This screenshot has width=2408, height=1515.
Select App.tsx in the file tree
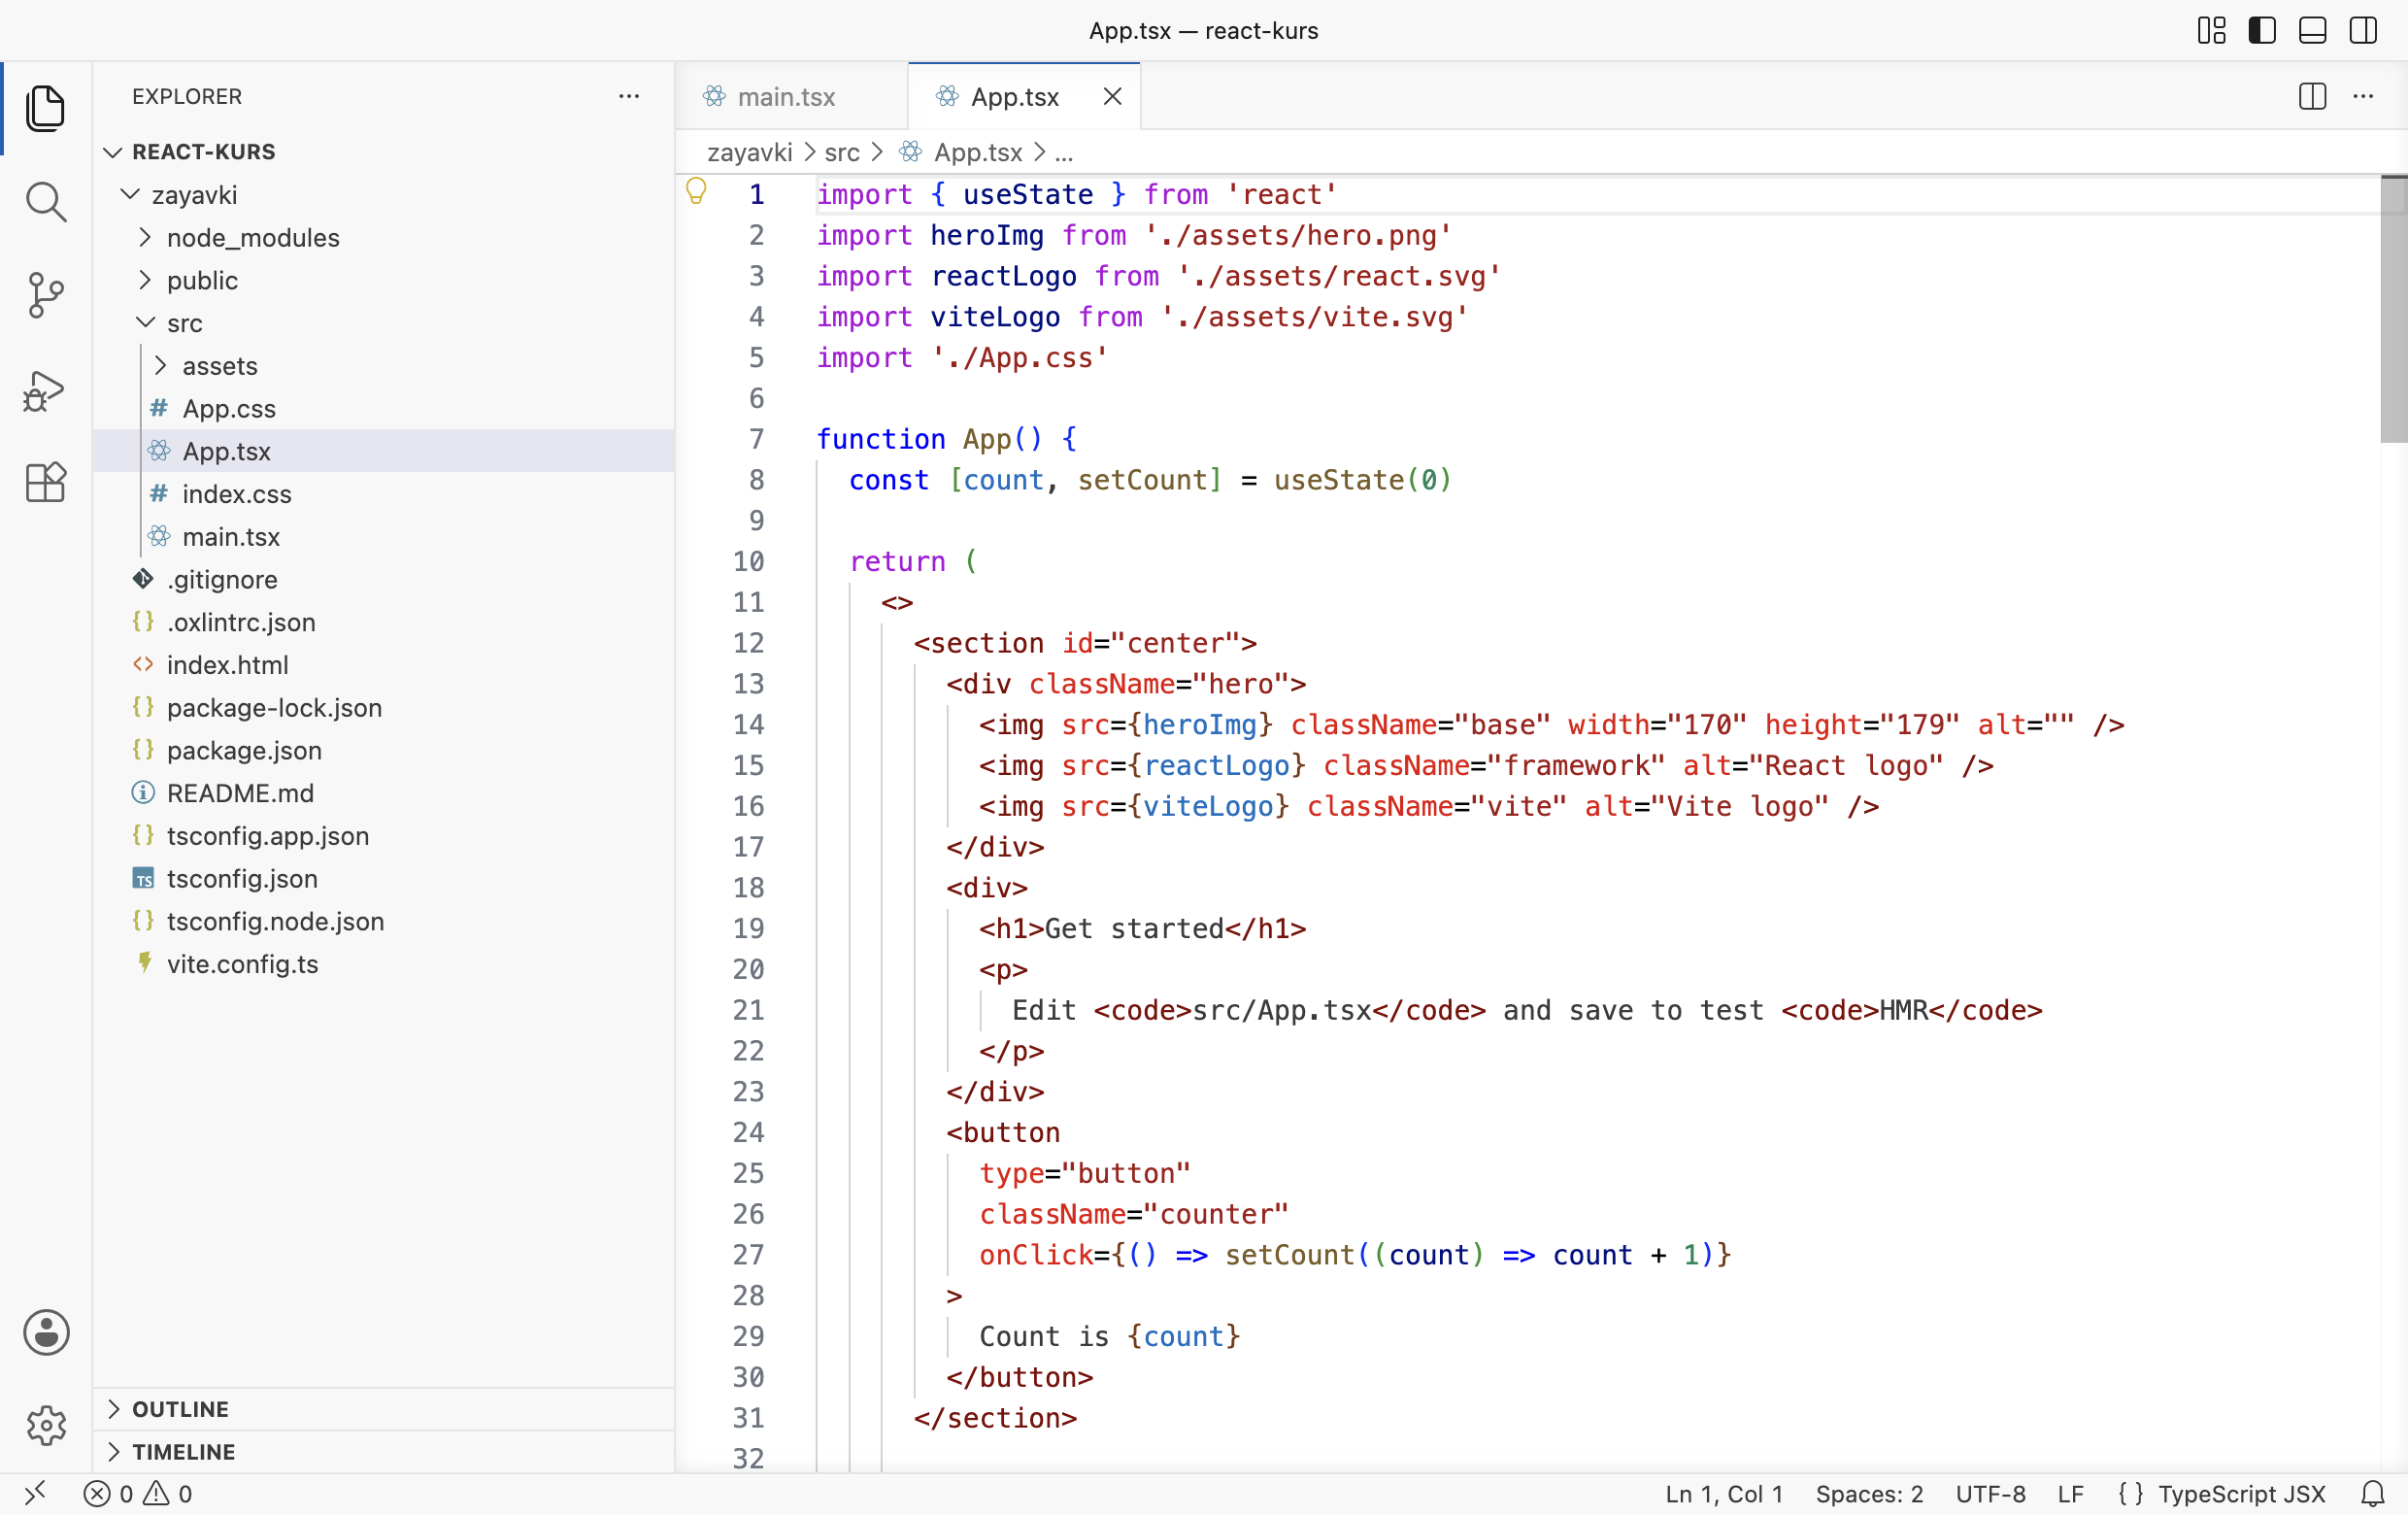384,451
